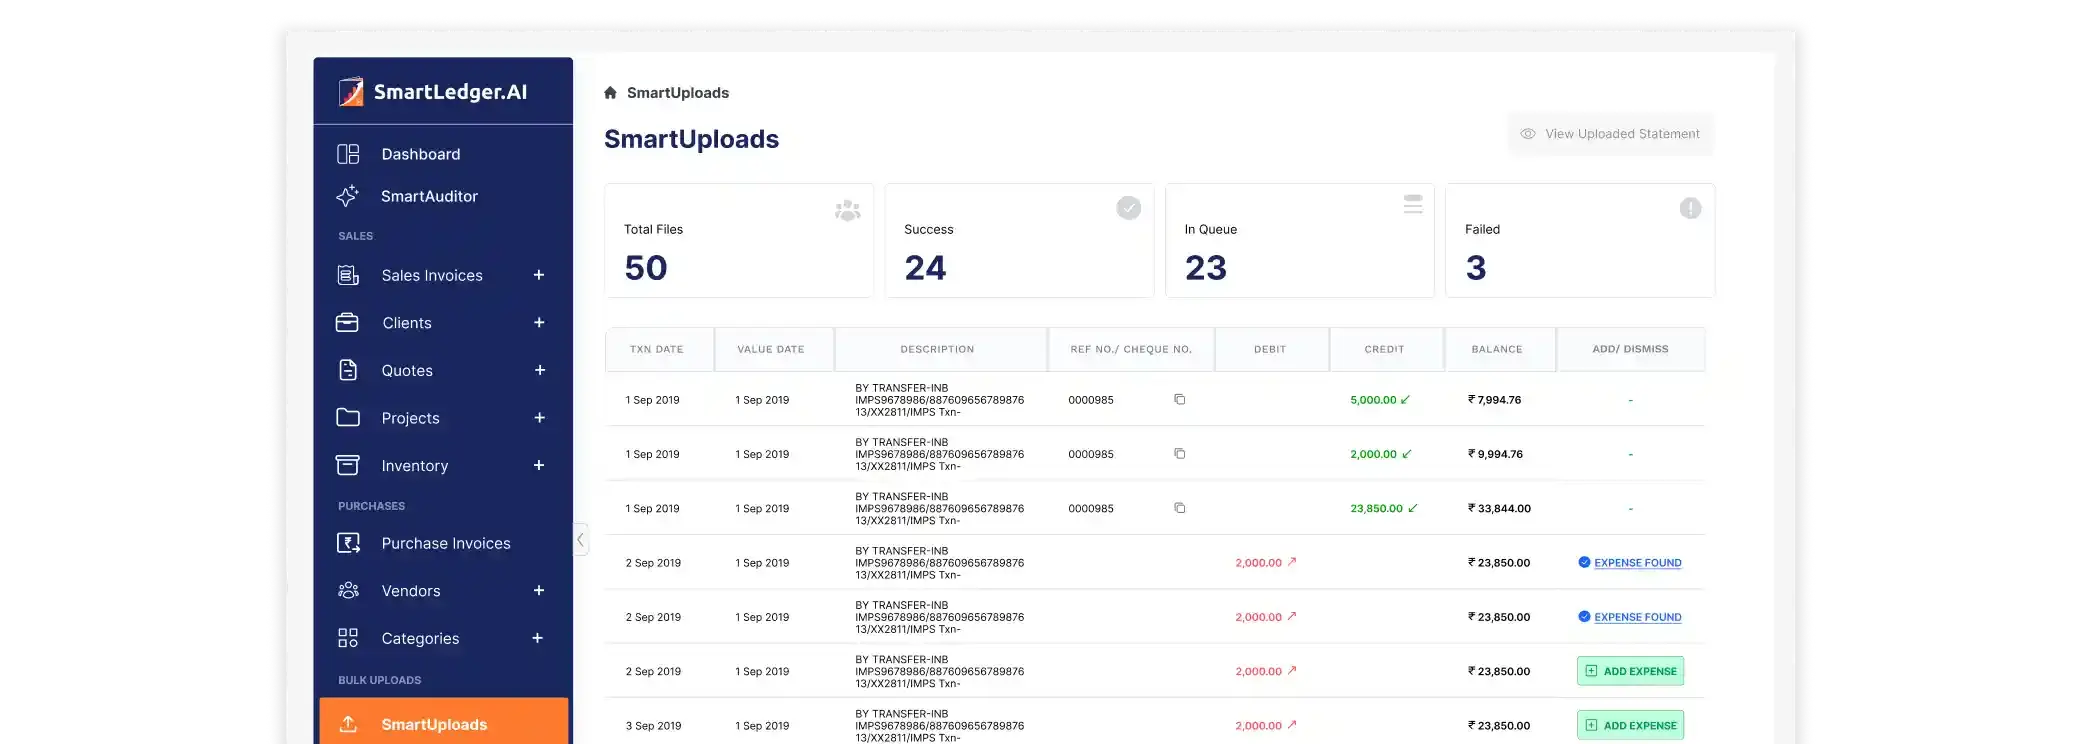Sort by VALUE DATE column header
The height and width of the screenshot is (744, 2082).
coord(773,349)
